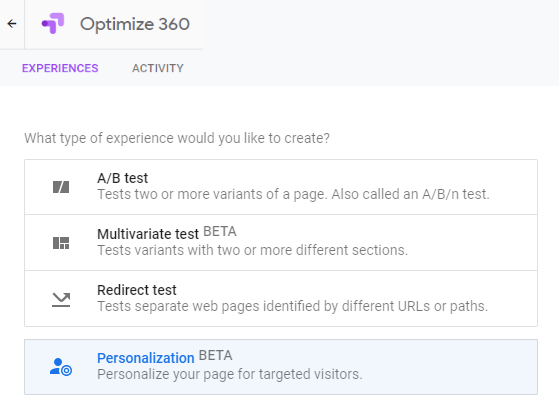This screenshot has width=559, height=406.
Task: Click the Optimize 360 product title
Action: coord(135,24)
